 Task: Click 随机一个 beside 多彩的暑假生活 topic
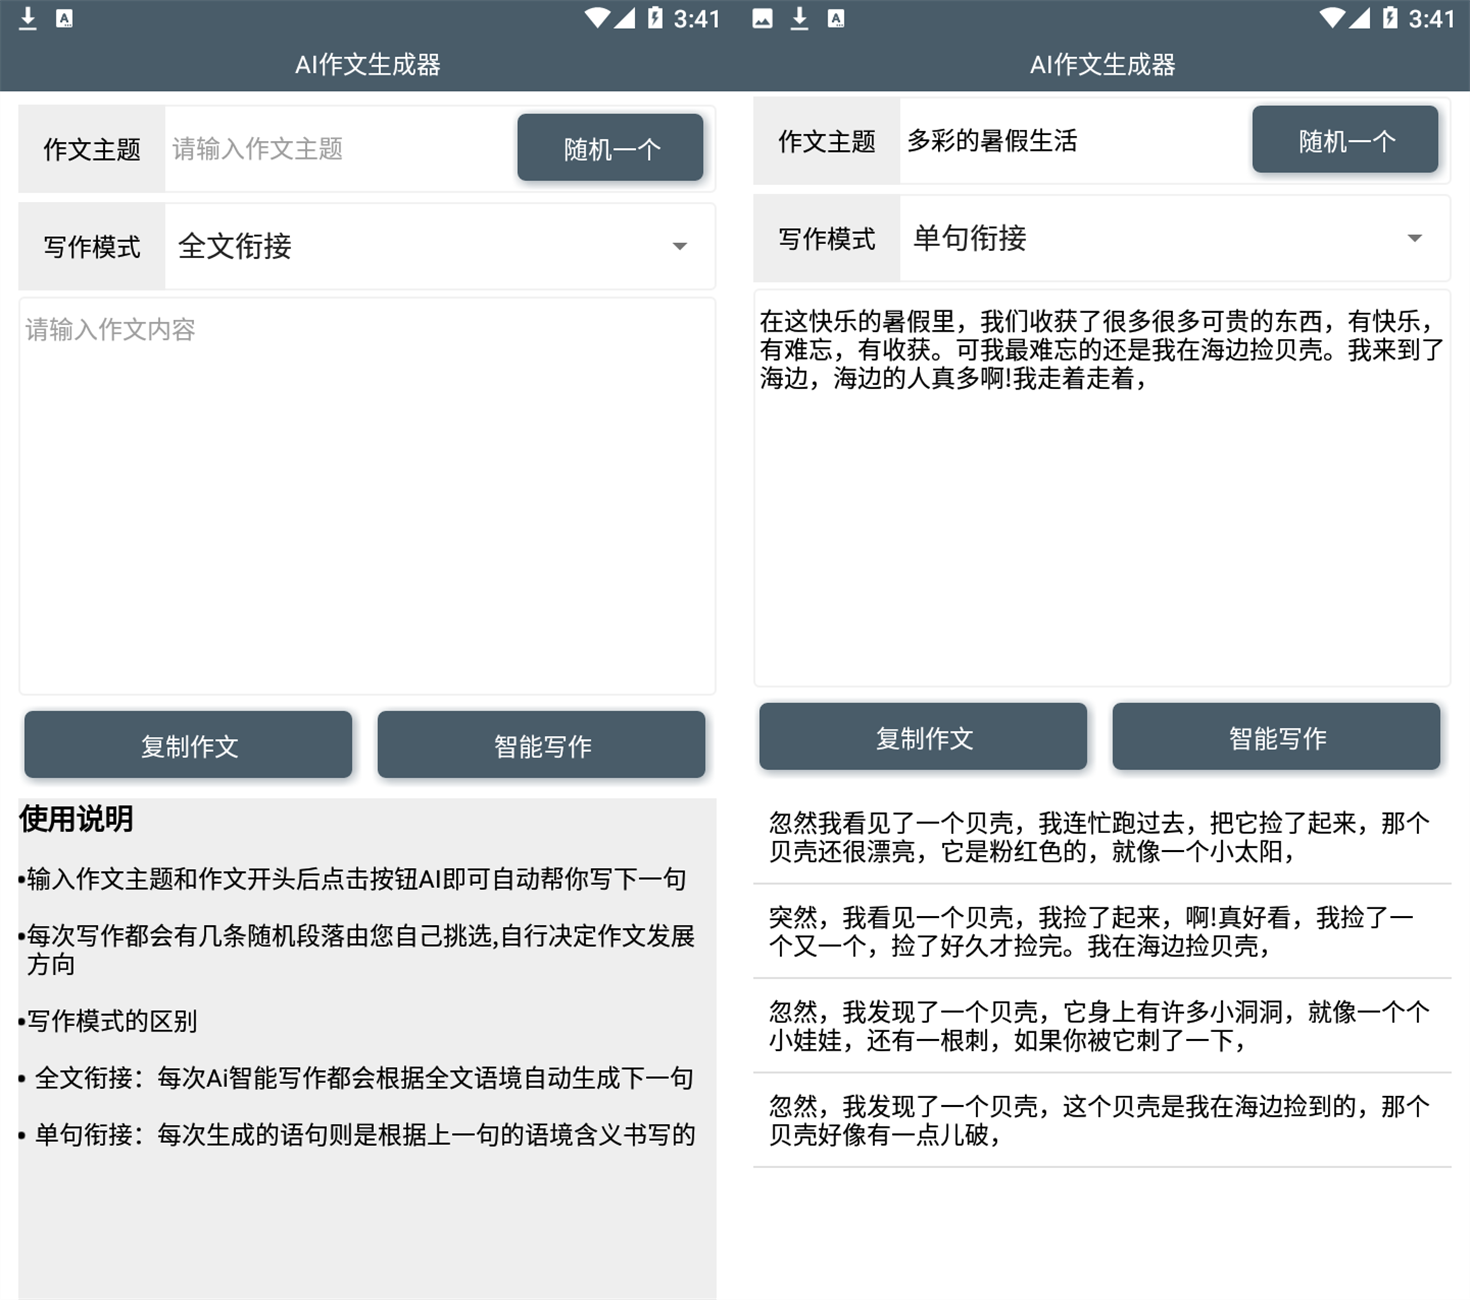tap(1345, 140)
